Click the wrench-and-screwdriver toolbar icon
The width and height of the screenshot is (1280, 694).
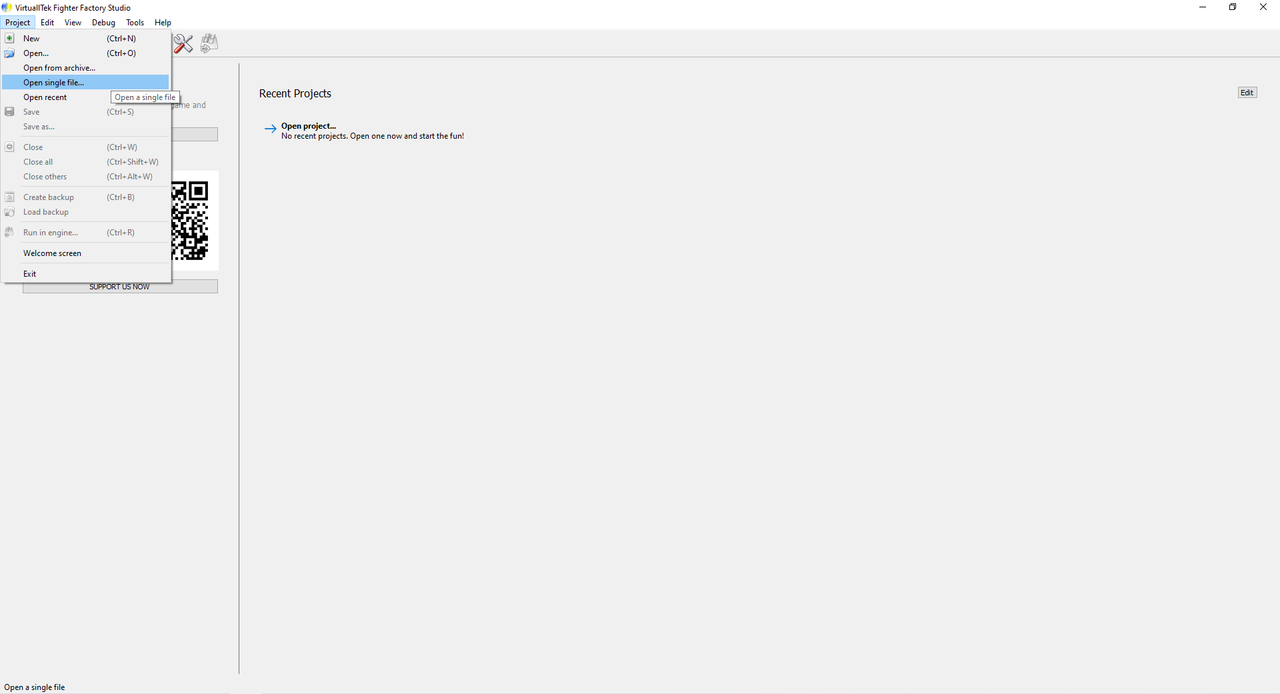[x=183, y=43]
